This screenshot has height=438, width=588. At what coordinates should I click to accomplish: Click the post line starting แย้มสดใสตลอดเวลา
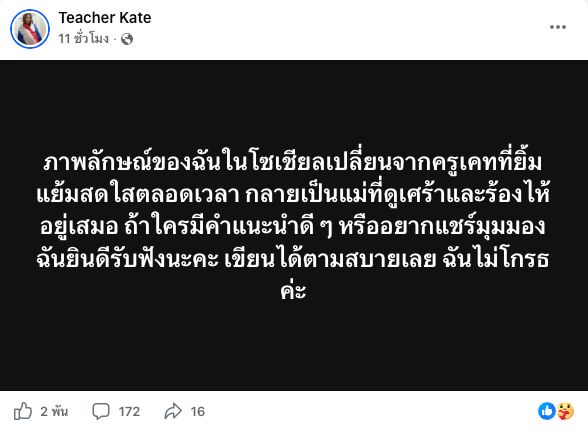tap(293, 195)
